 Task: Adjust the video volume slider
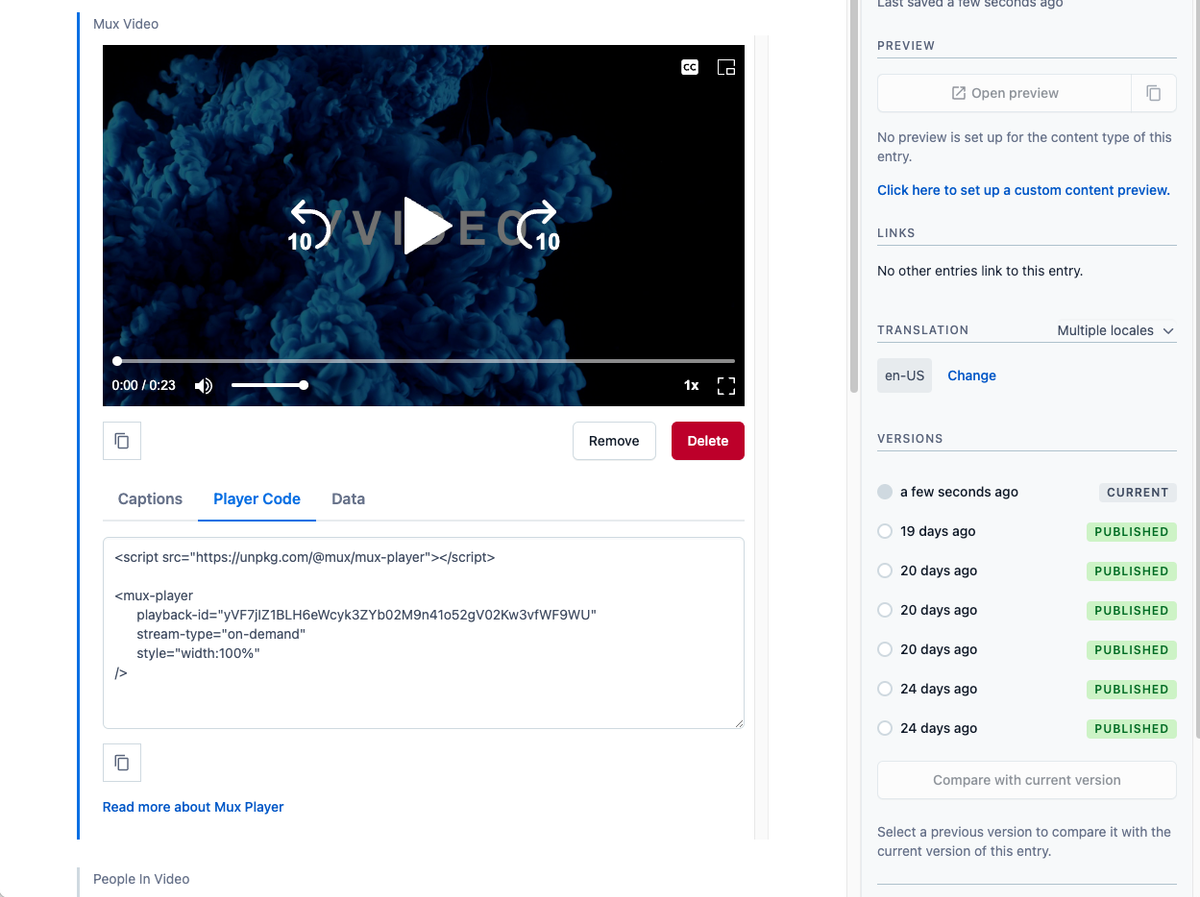[x=270, y=385]
